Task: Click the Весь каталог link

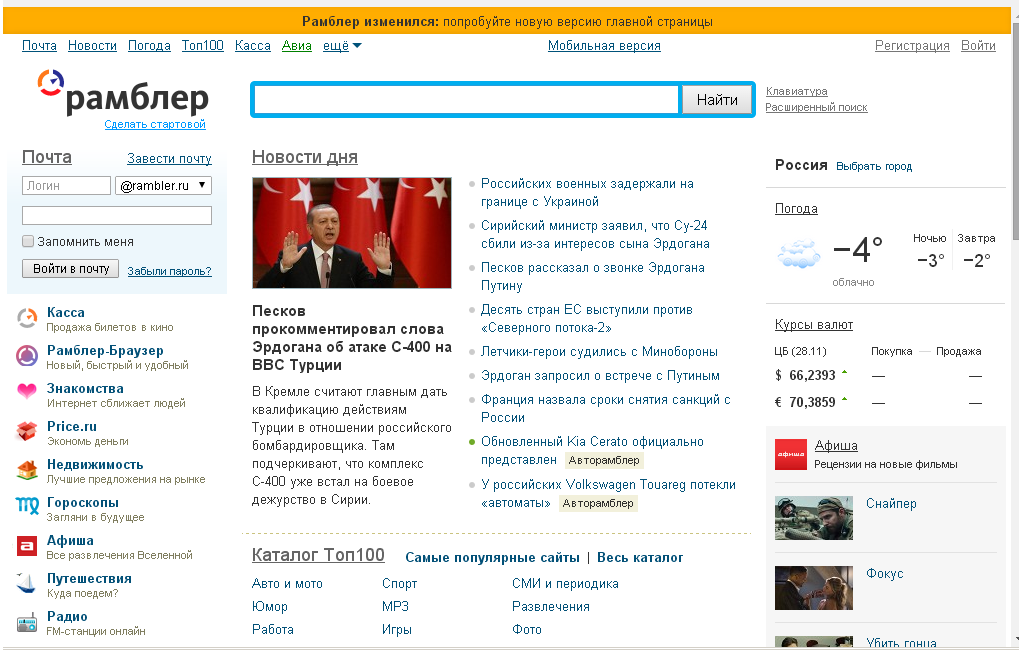Action: [x=640, y=558]
